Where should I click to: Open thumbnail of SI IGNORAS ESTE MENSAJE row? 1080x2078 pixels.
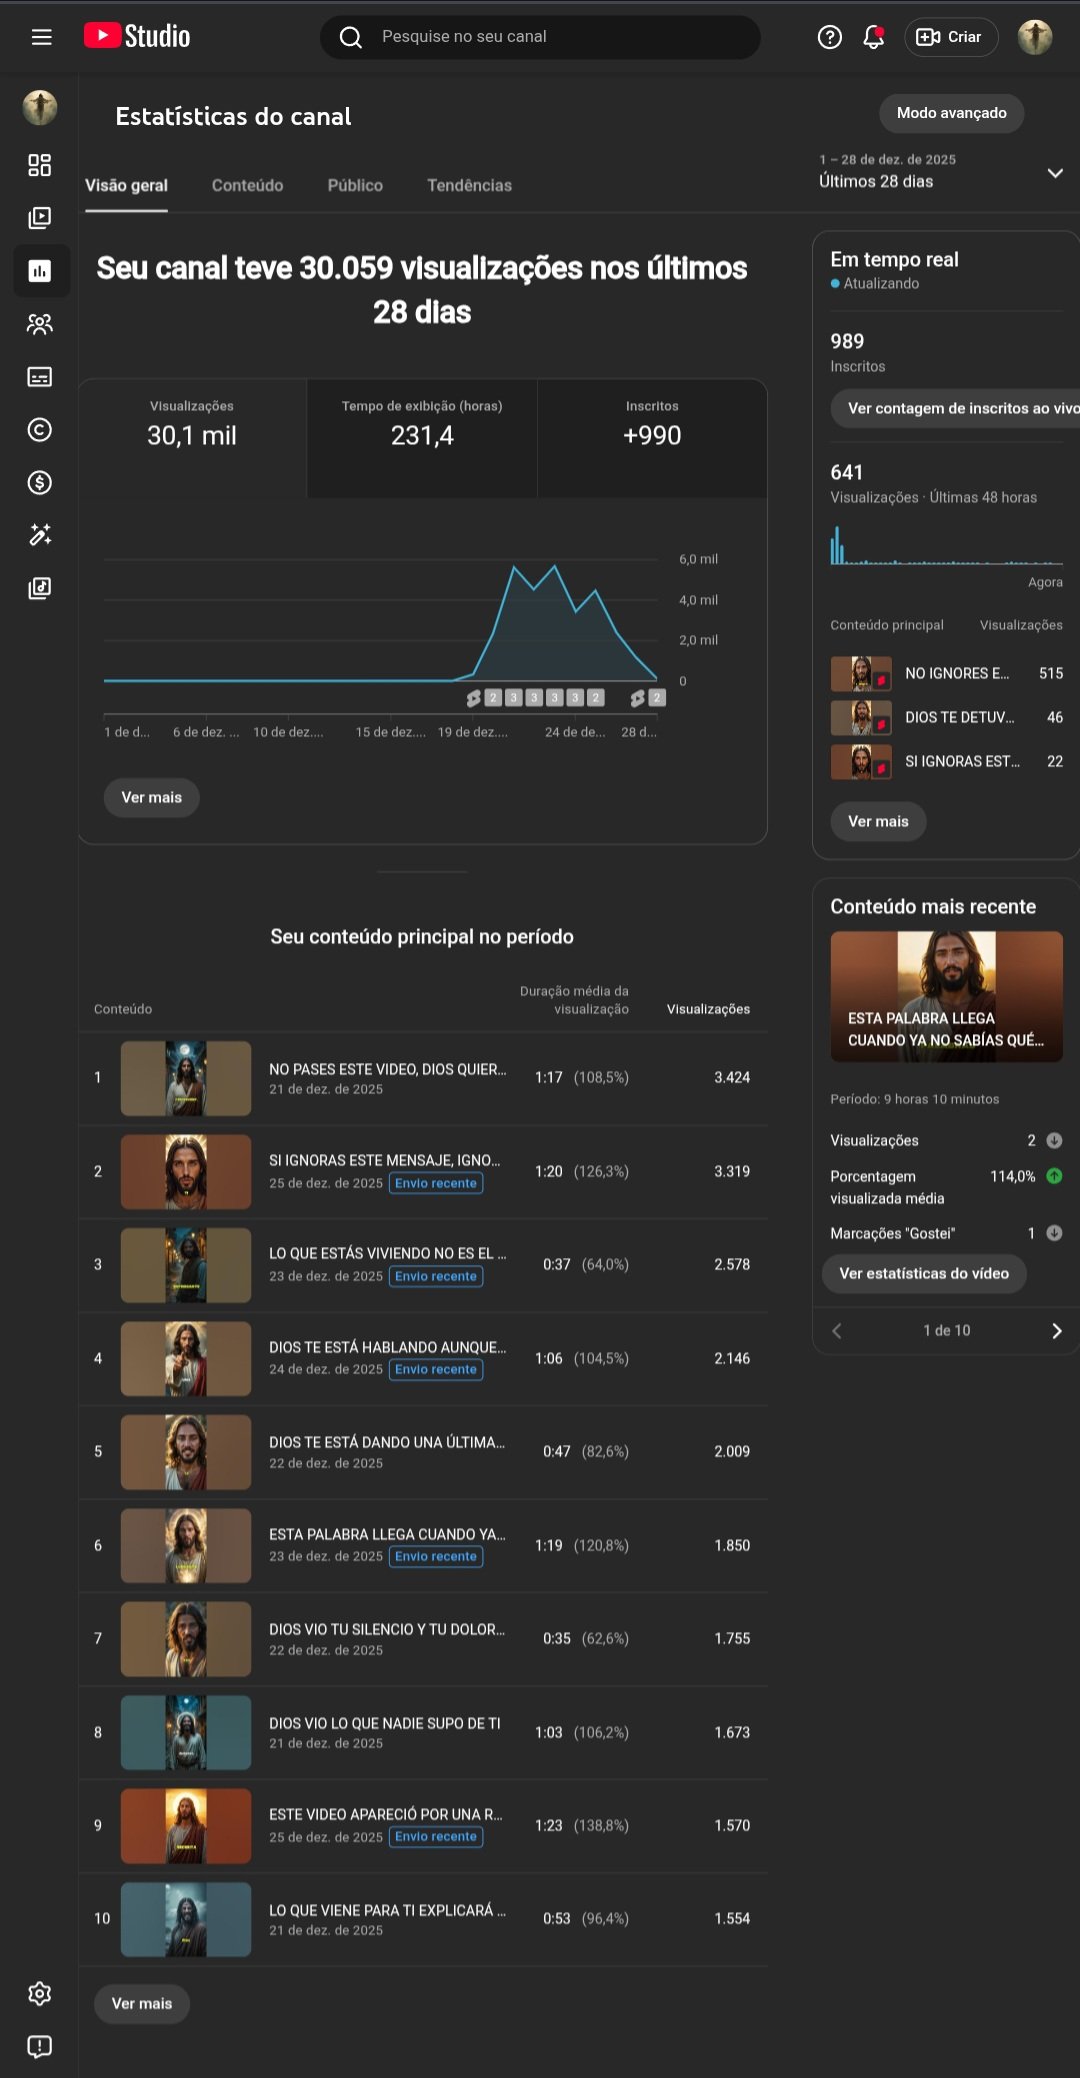[186, 1172]
